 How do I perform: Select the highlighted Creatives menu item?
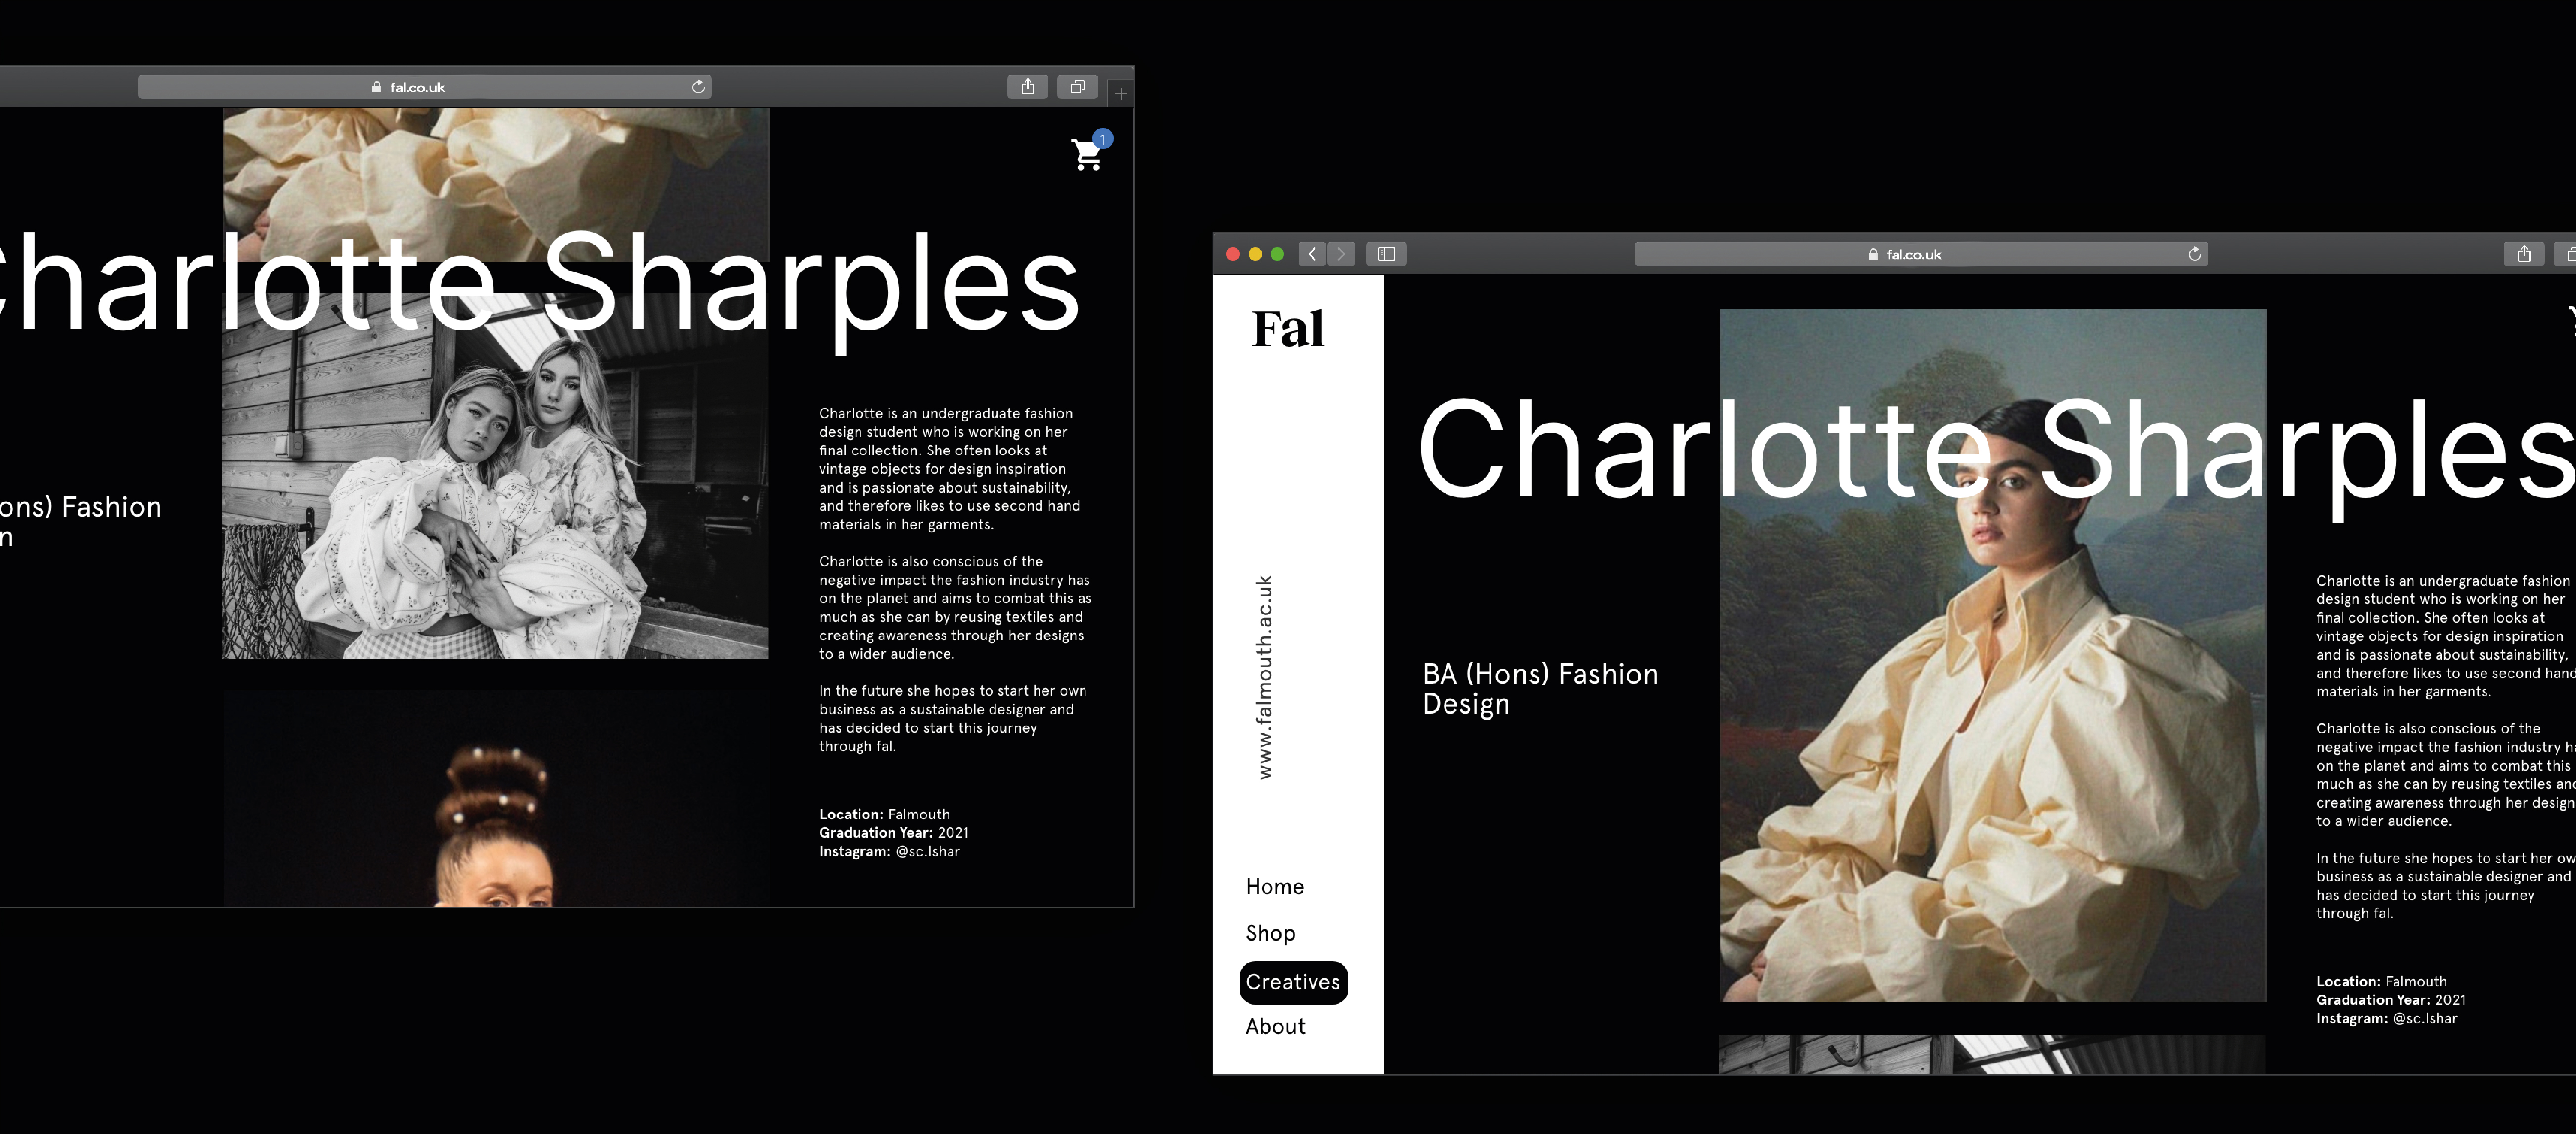(x=1292, y=982)
